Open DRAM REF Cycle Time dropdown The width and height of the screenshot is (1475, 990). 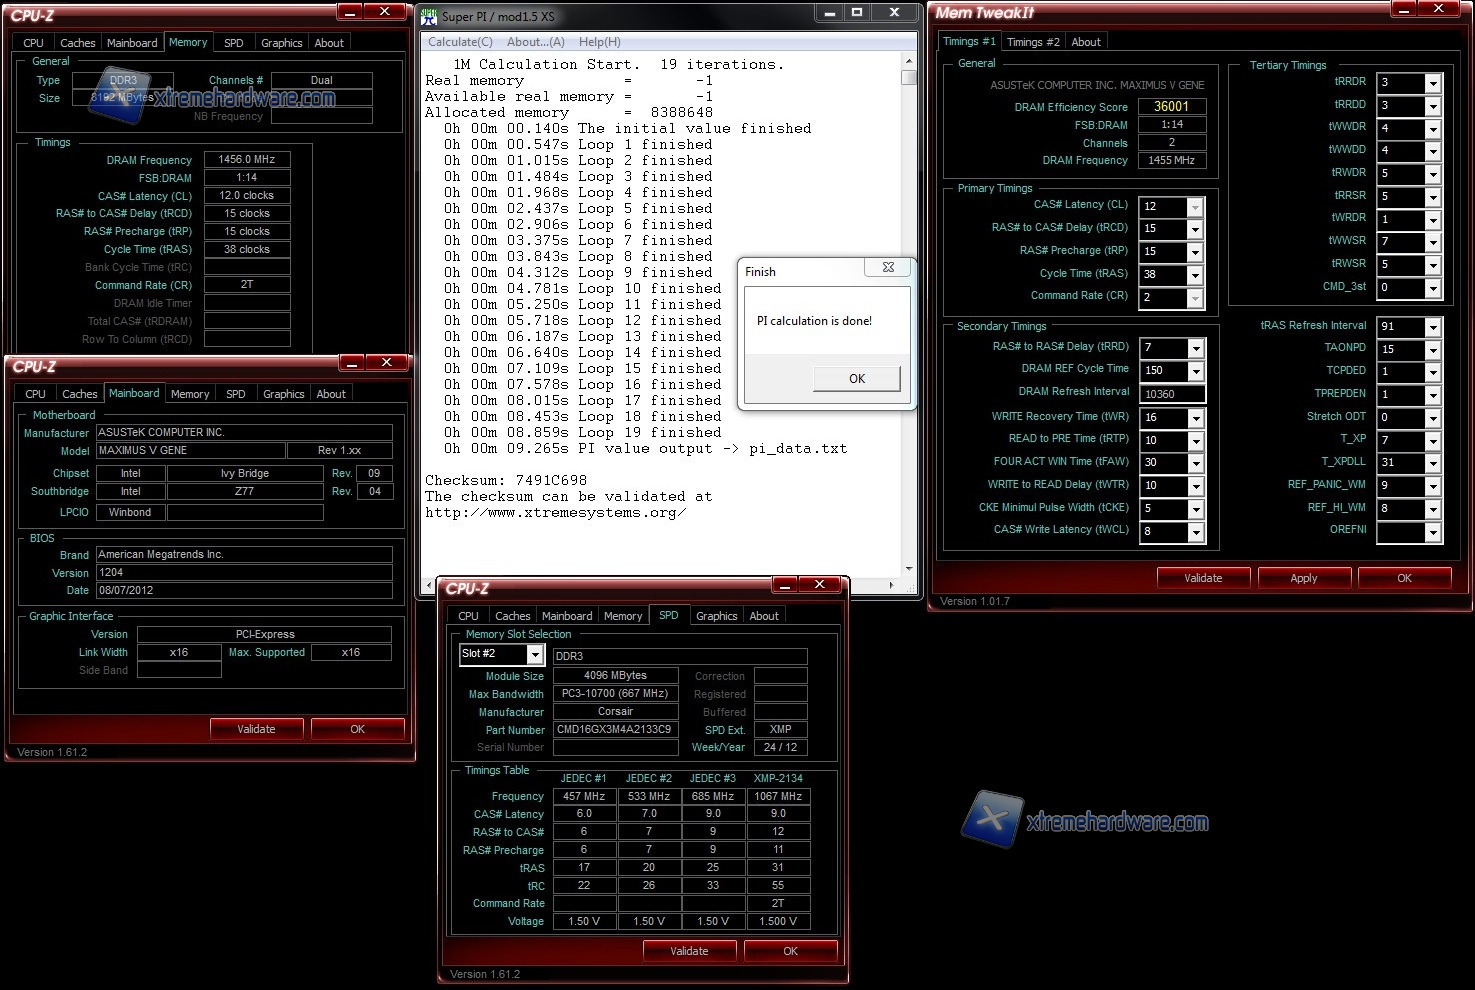(1195, 372)
